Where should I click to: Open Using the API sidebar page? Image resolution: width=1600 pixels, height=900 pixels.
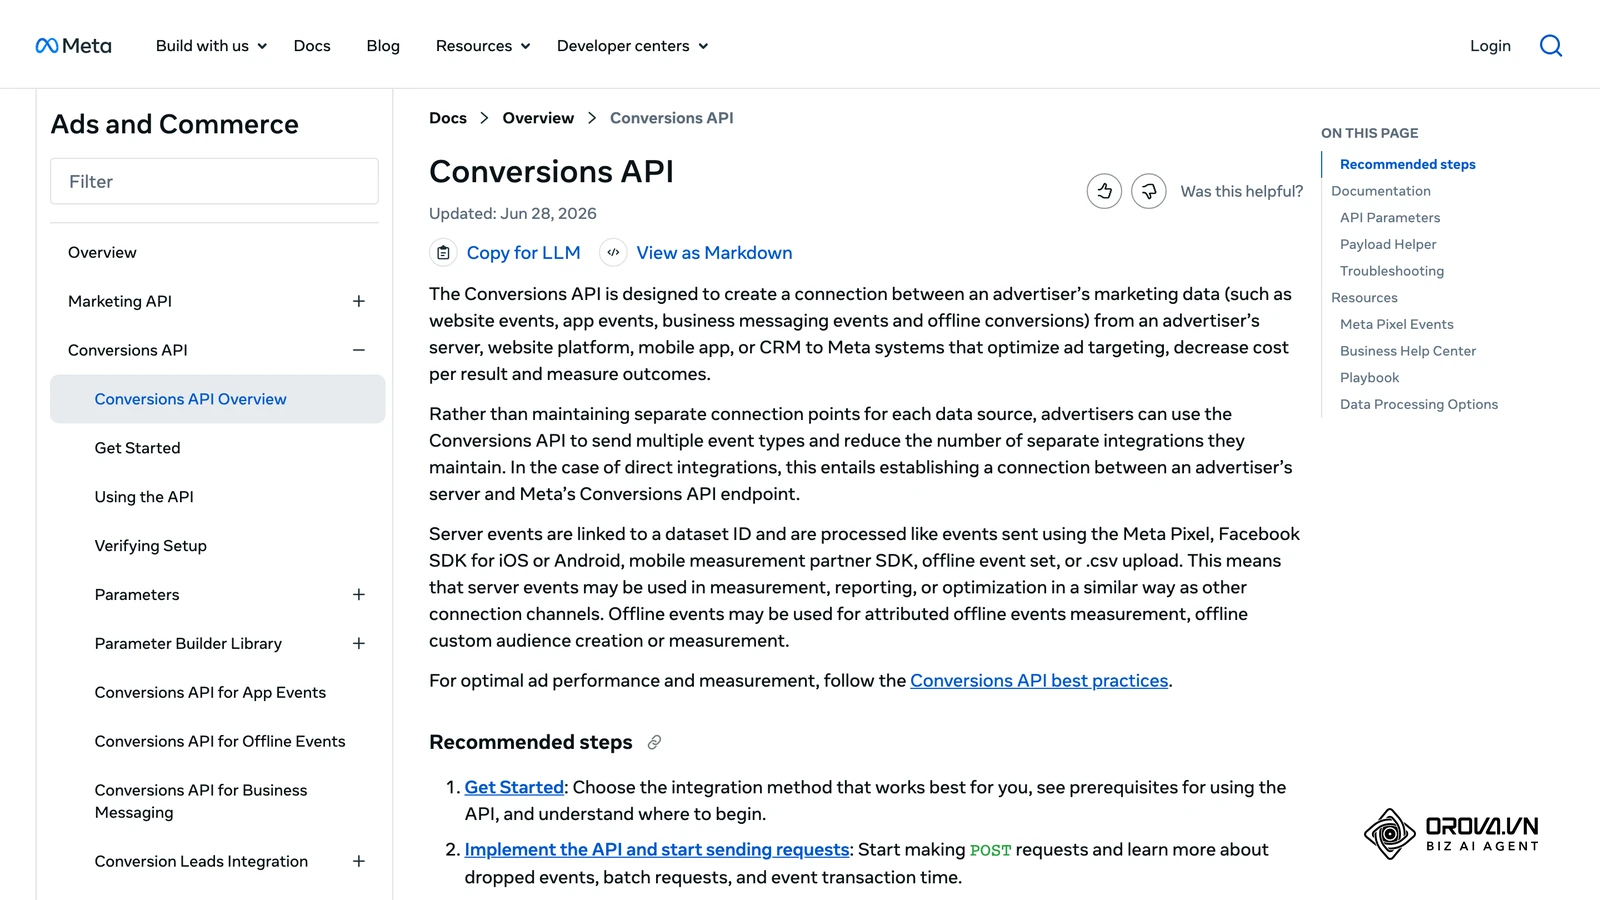[144, 497]
